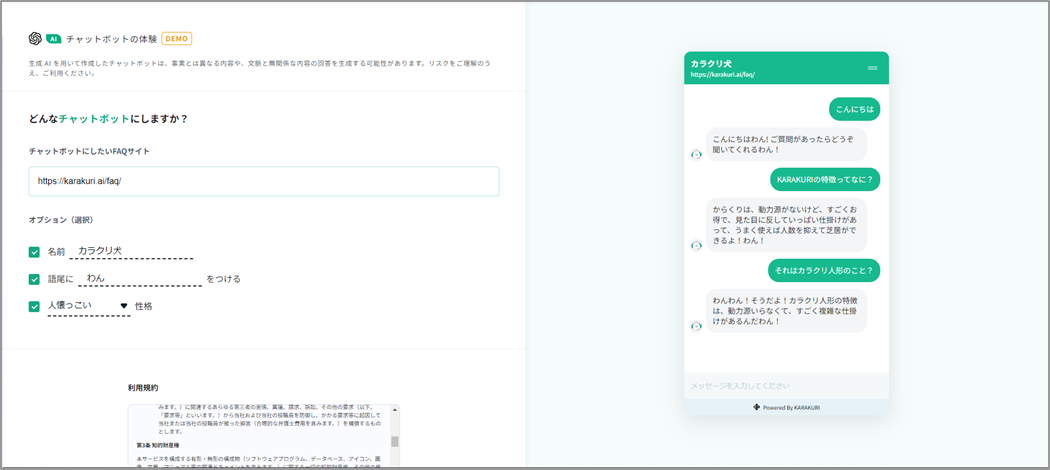Click the karakuri.ai/faq URL in chat header
The width and height of the screenshot is (1050, 470).
(x=723, y=75)
